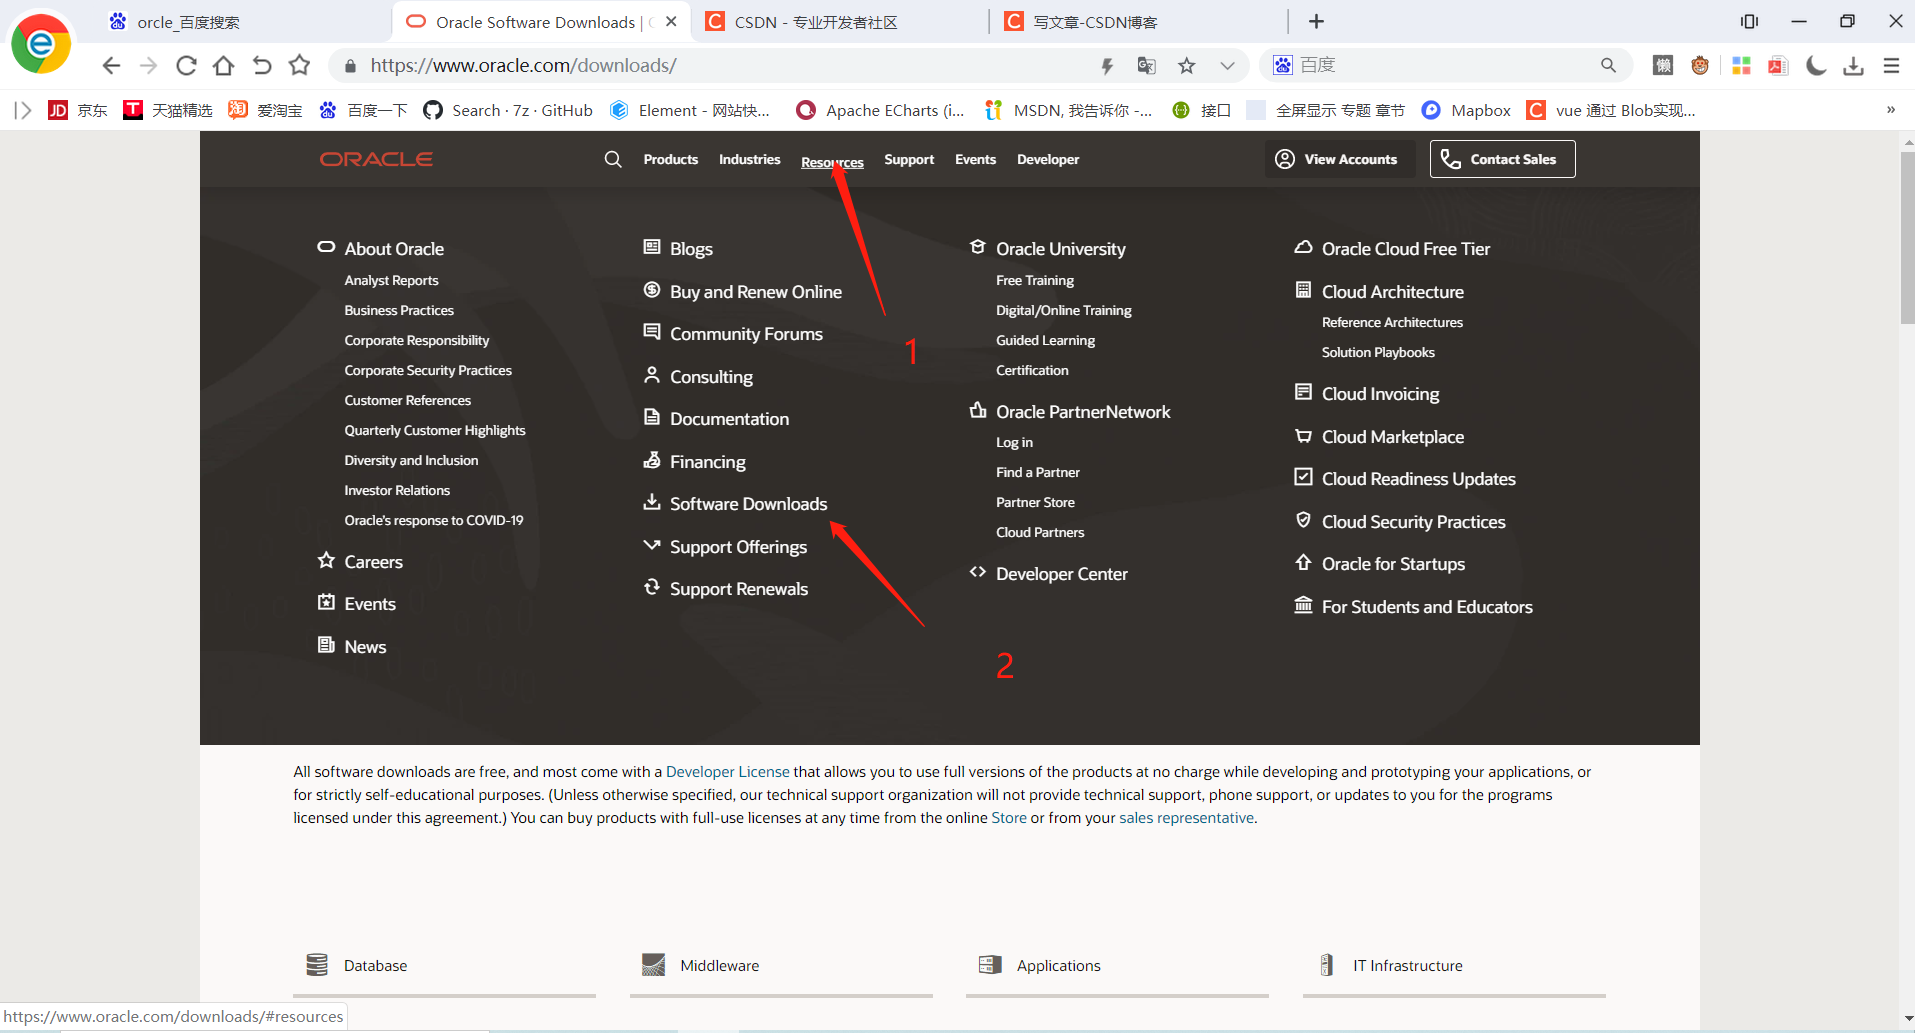Open the Support Renewals link
Viewport: 1915px width, 1033px height.
point(738,589)
